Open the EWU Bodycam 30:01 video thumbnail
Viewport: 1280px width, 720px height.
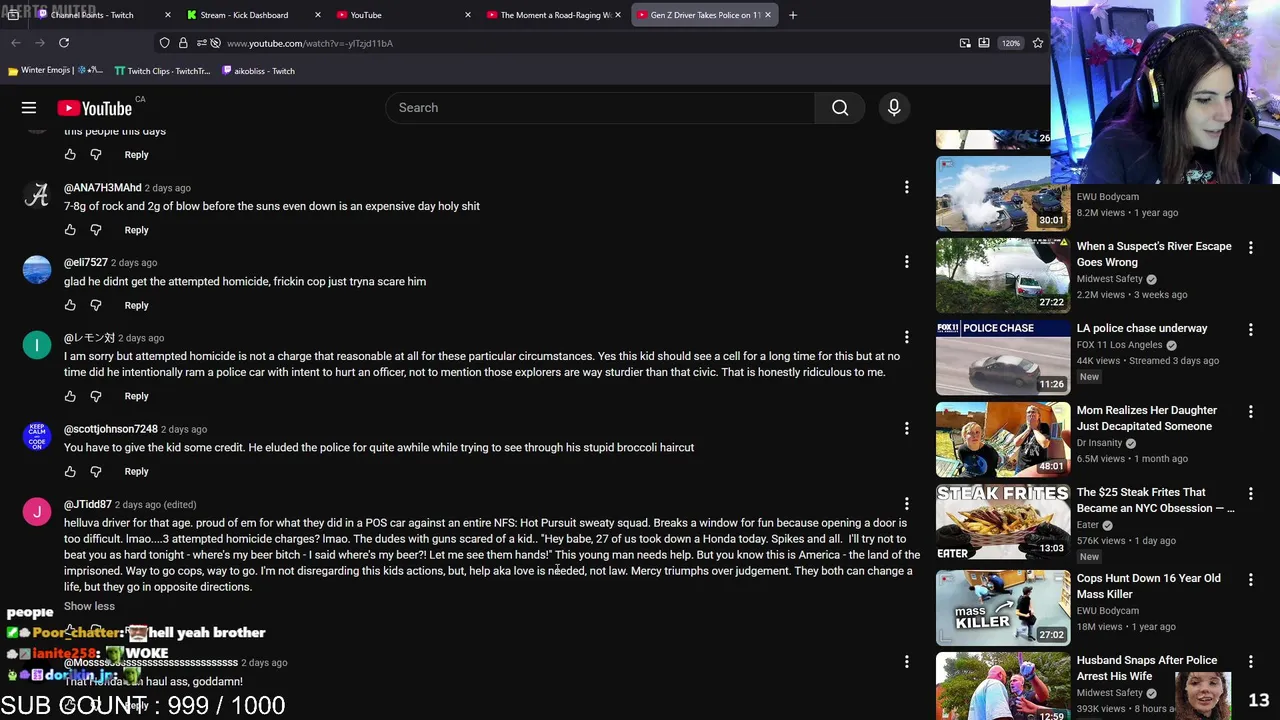pos(1003,193)
